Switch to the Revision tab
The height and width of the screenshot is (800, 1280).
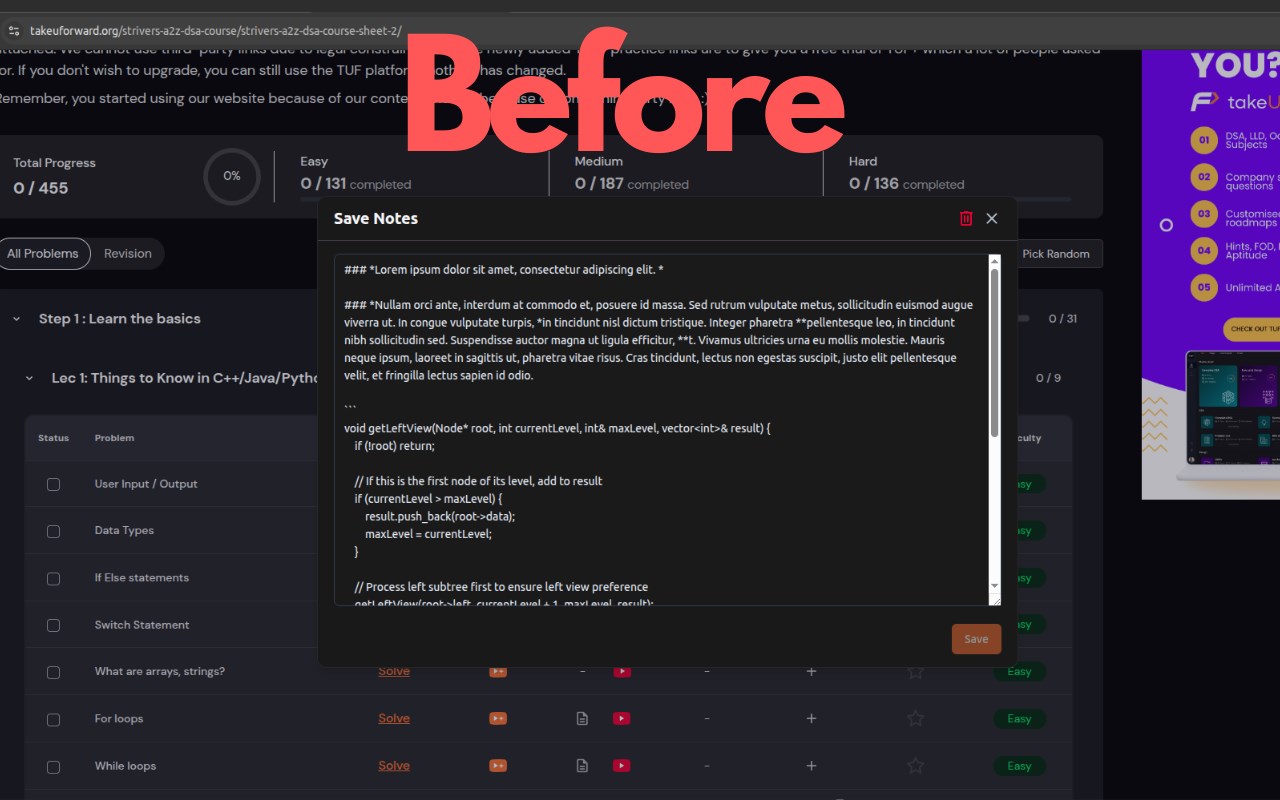click(128, 254)
